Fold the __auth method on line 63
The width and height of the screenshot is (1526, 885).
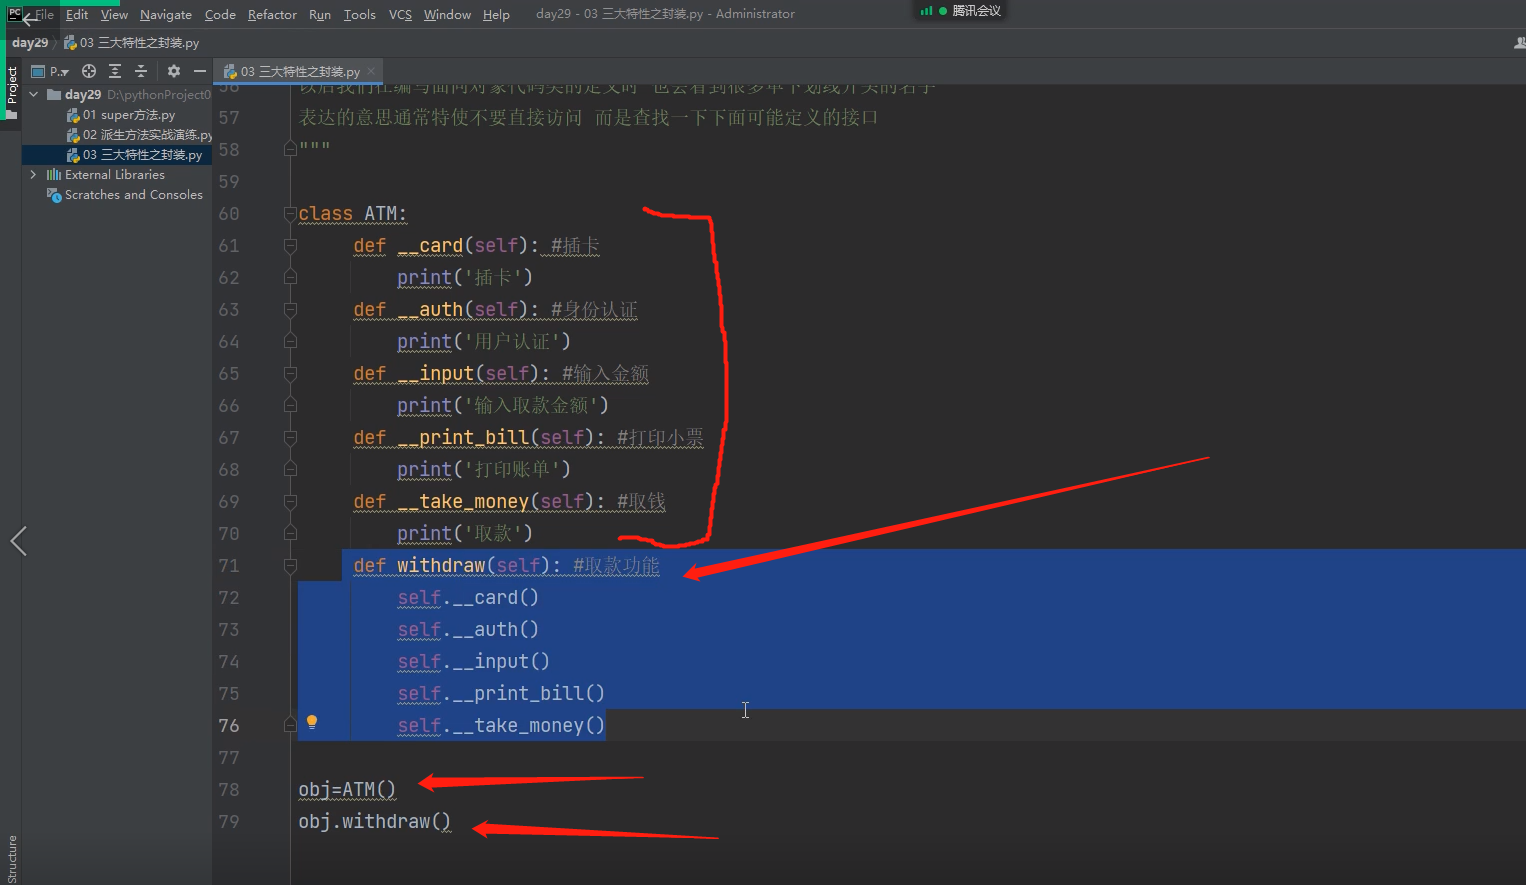pyautogui.click(x=290, y=310)
